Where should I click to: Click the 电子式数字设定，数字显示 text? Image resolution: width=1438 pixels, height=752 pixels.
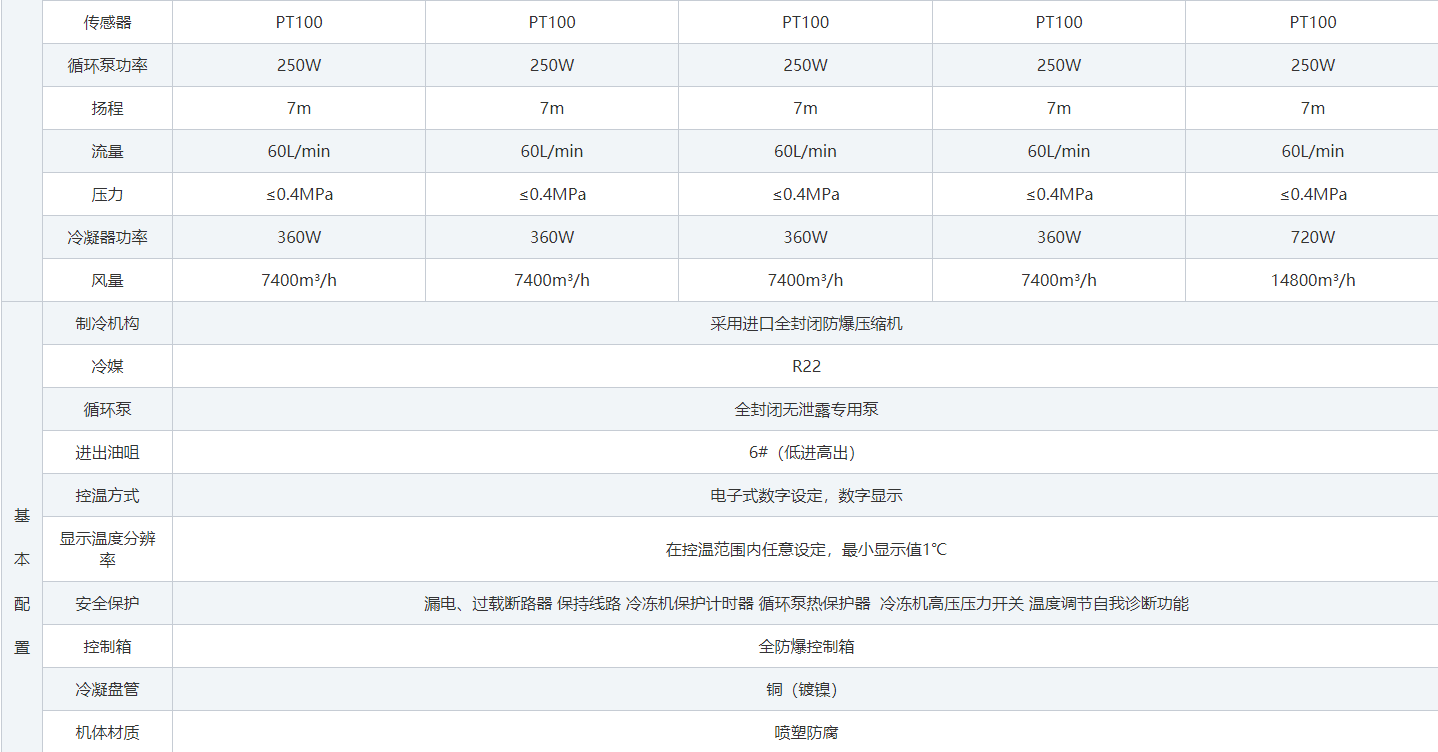[x=806, y=495]
